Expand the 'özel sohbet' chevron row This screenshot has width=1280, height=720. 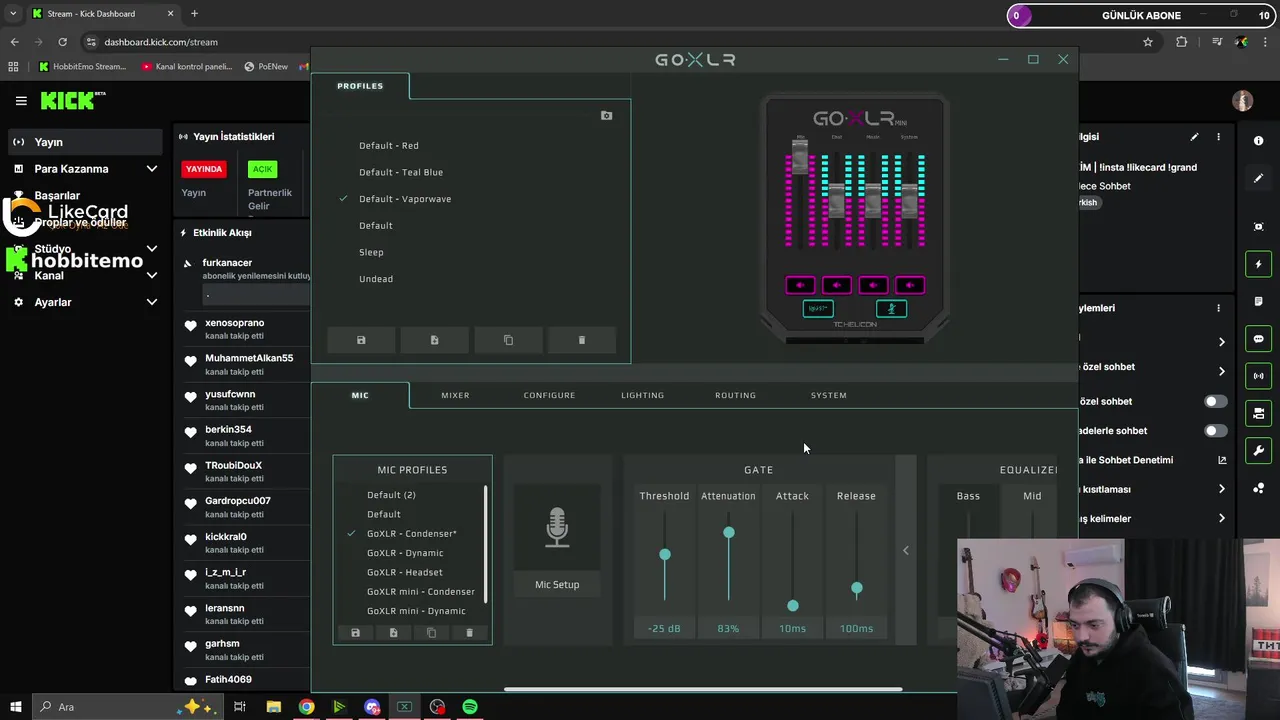point(1221,371)
